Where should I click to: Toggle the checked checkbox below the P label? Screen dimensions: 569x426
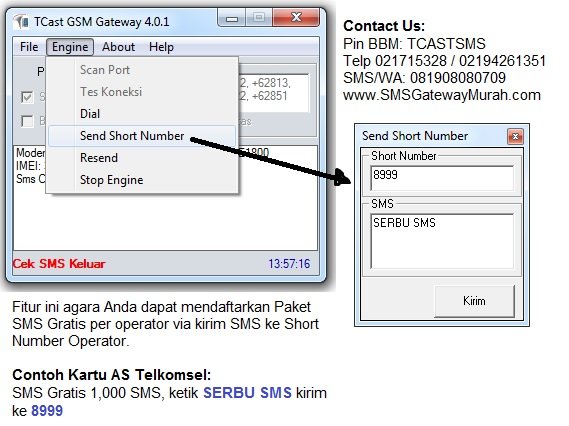coord(27,97)
